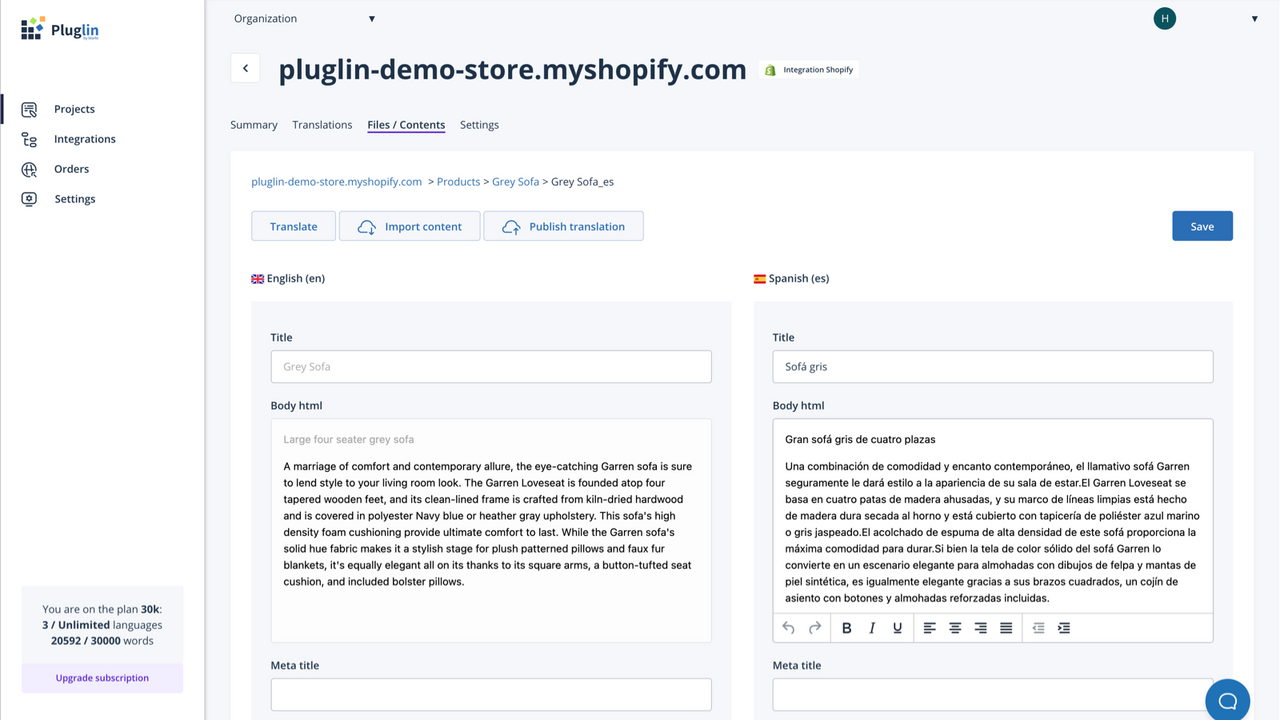1280x720 pixels.
Task: Switch to the Summary tab
Action: click(x=254, y=125)
